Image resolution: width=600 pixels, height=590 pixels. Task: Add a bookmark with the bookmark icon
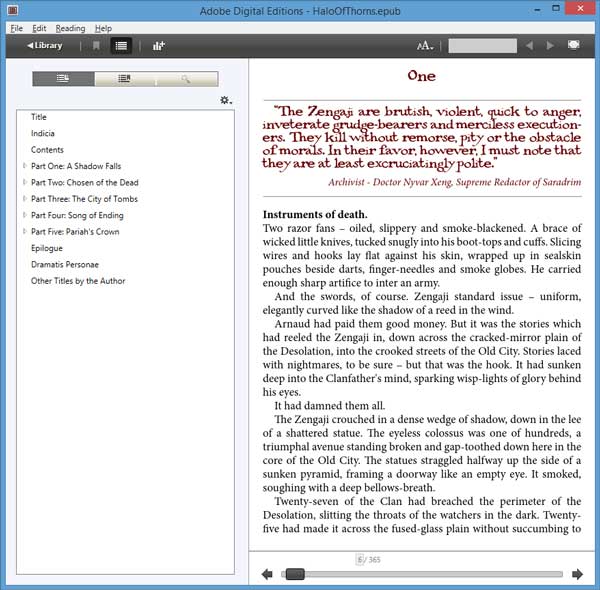click(96, 46)
